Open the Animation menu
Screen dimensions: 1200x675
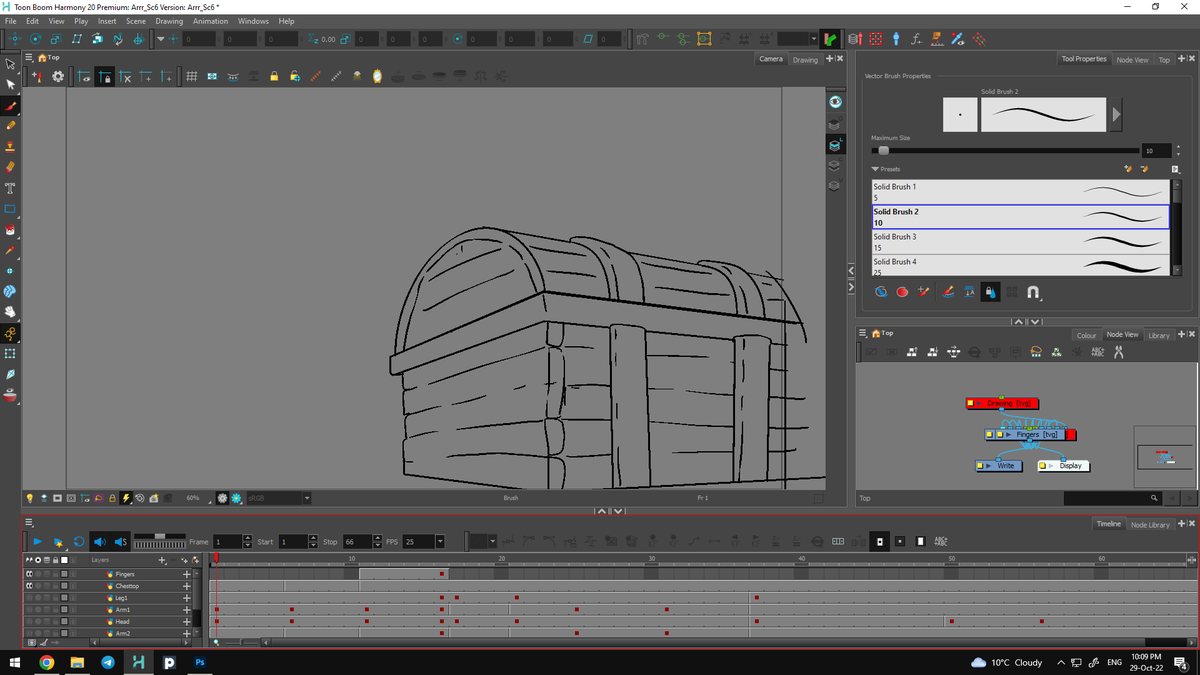(x=210, y=21)
